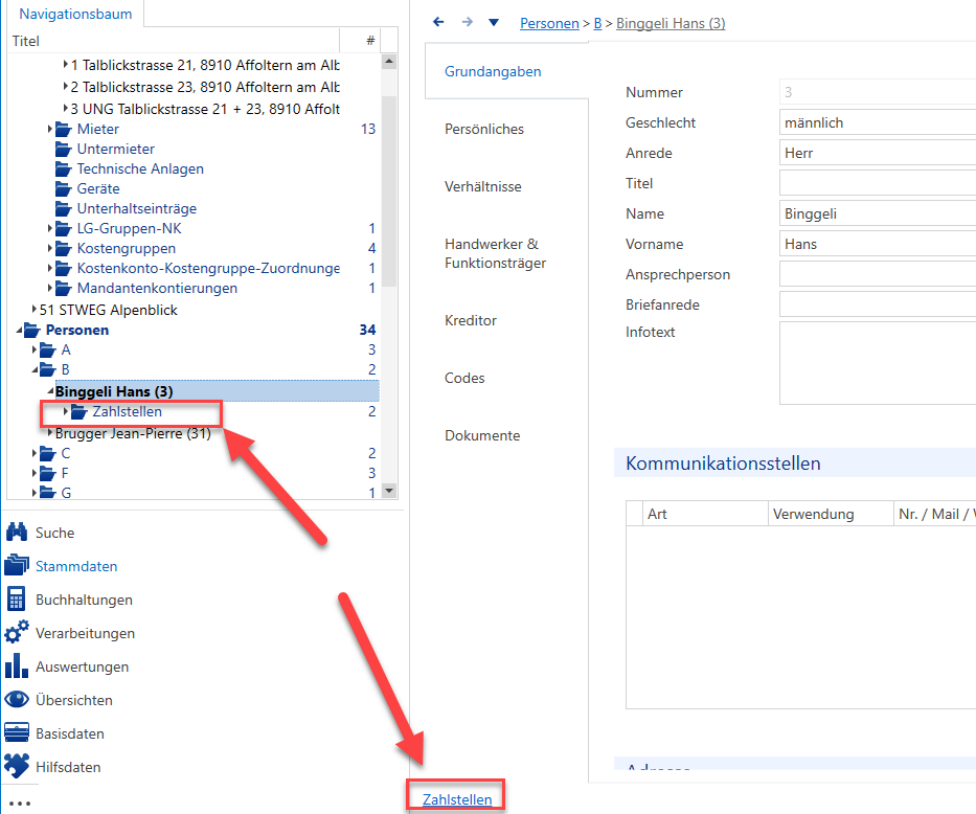Click the LG-Gruppen-NK folder icon
Screen dimensions: 976x814
(63, 228)
